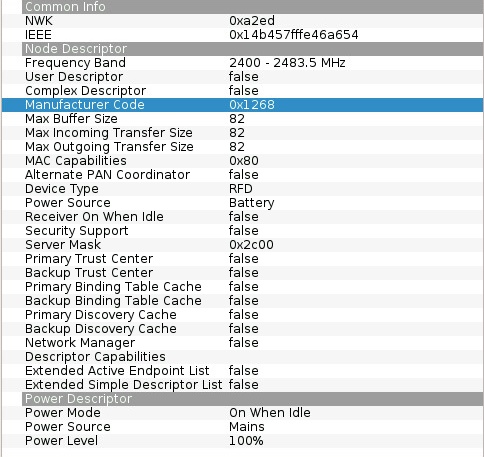484x457 pixels.
Task: Select the Common Info section header
Action: (253, 7)
